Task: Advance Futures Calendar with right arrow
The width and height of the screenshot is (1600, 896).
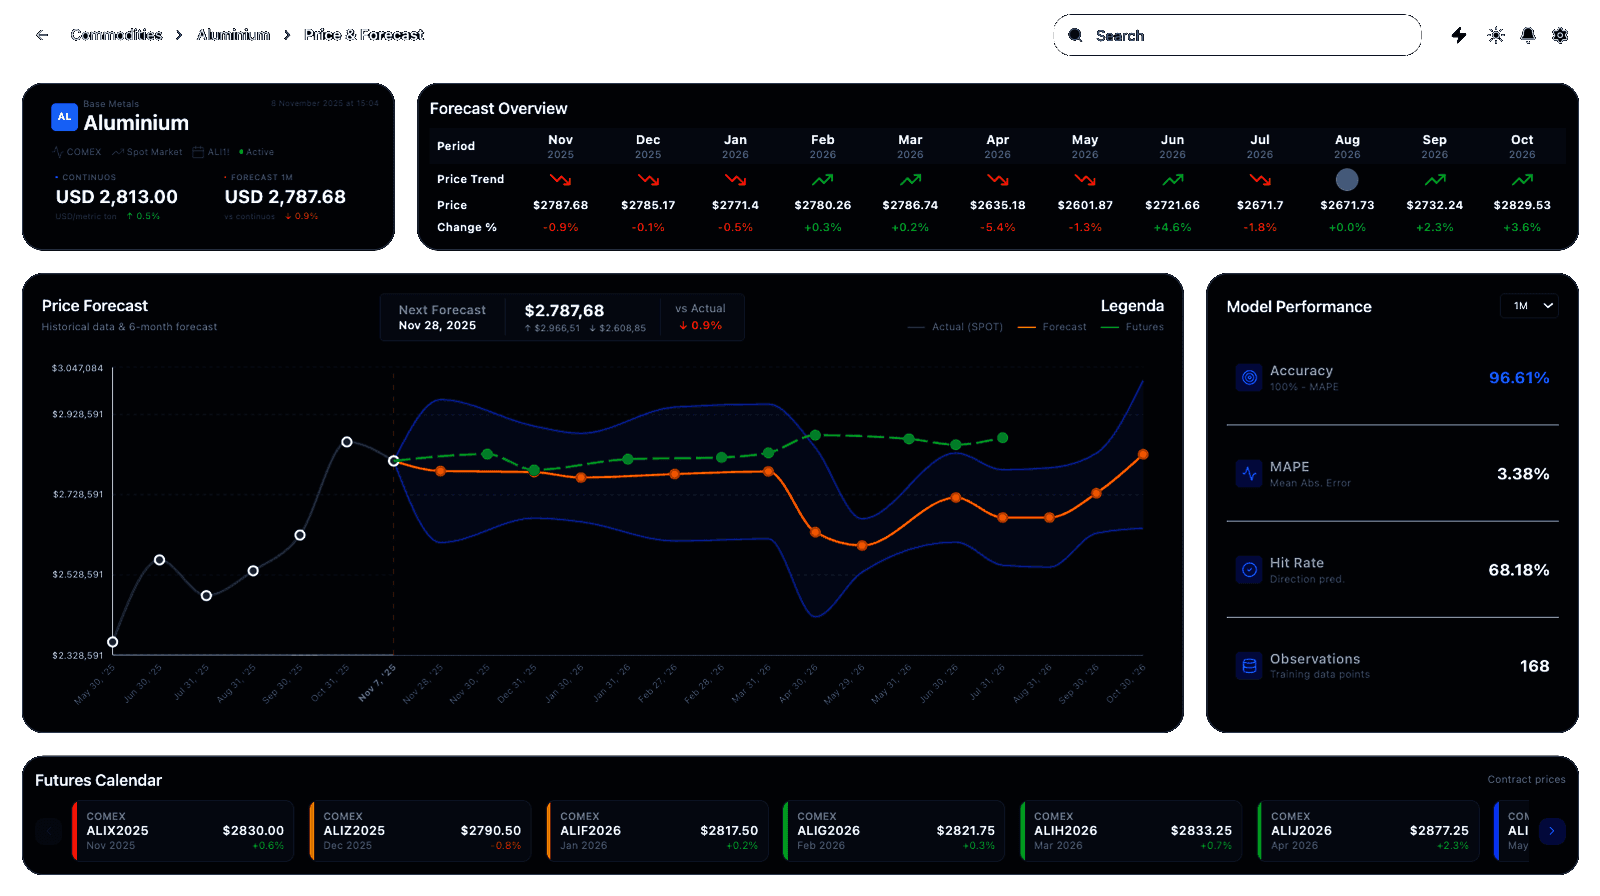Action: pyautogui.click(x=1552, y=830)
